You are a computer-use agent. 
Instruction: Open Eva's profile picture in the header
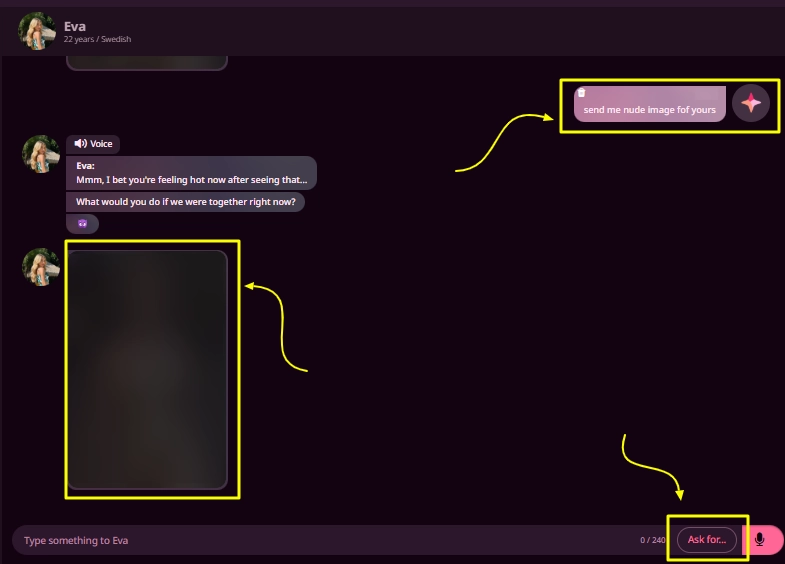point(37,31)
